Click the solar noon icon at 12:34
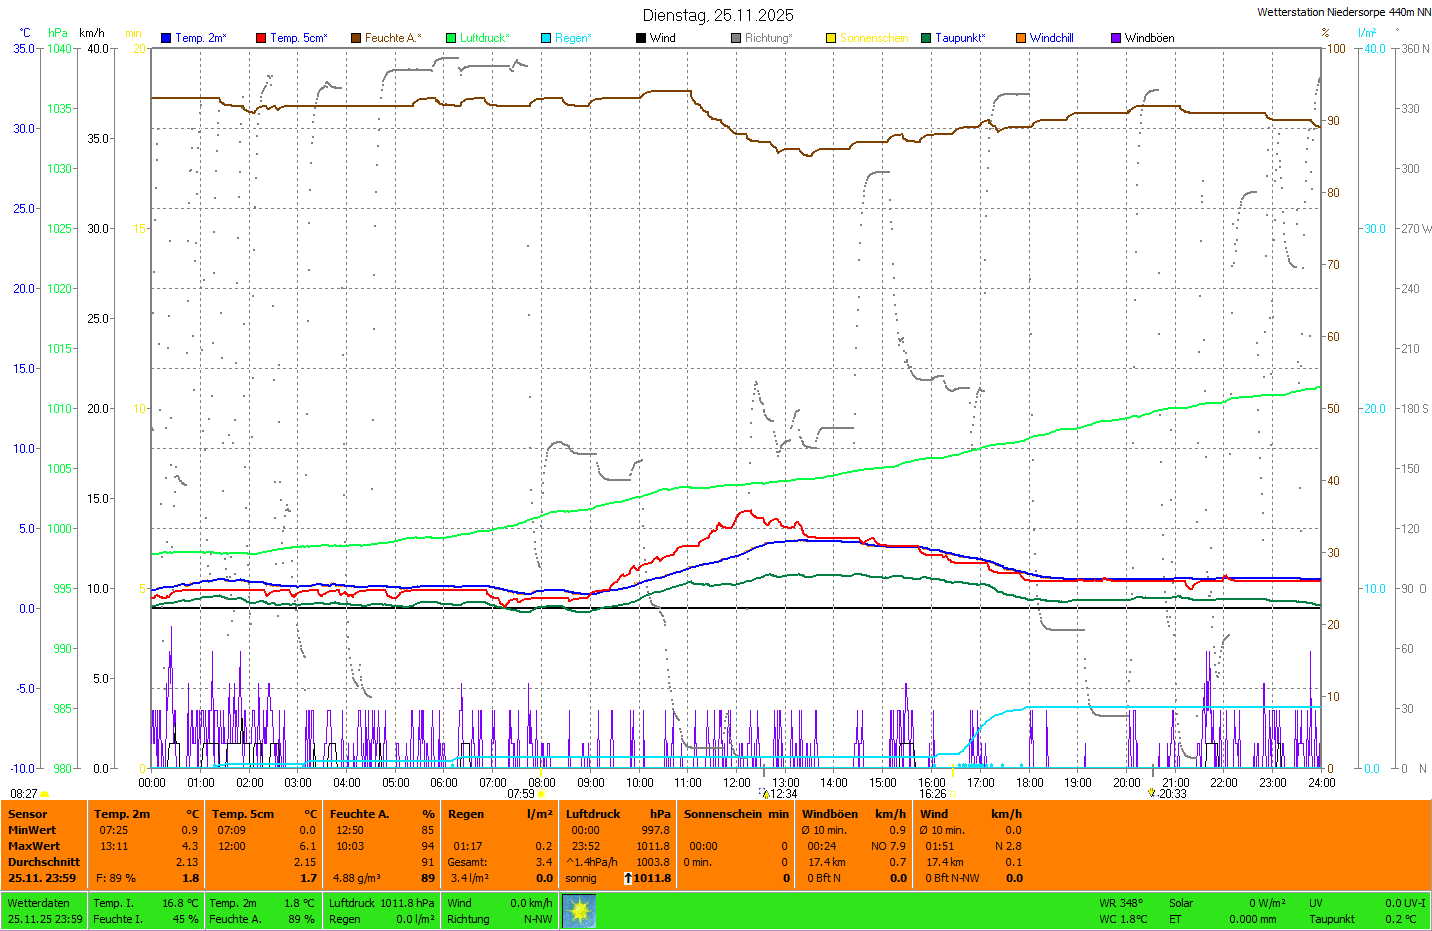1432x931 pixels. pos(766,794)
